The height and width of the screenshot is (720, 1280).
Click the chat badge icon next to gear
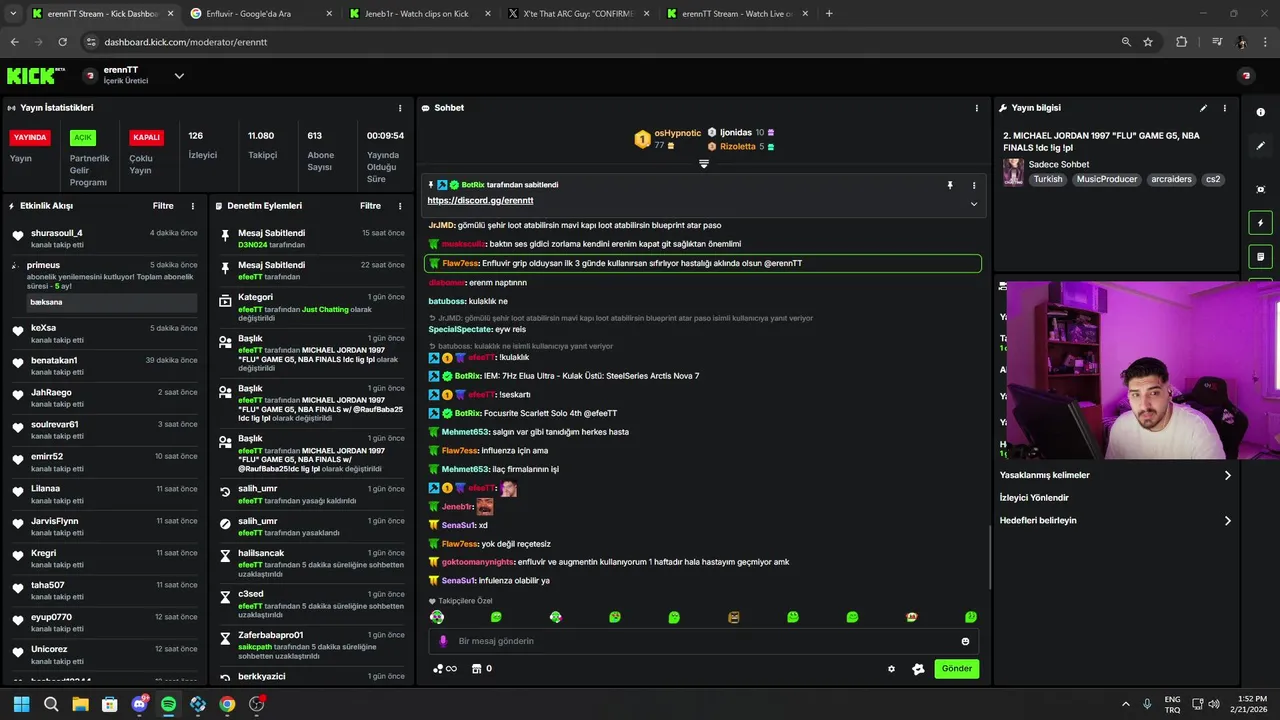[918, 669]
